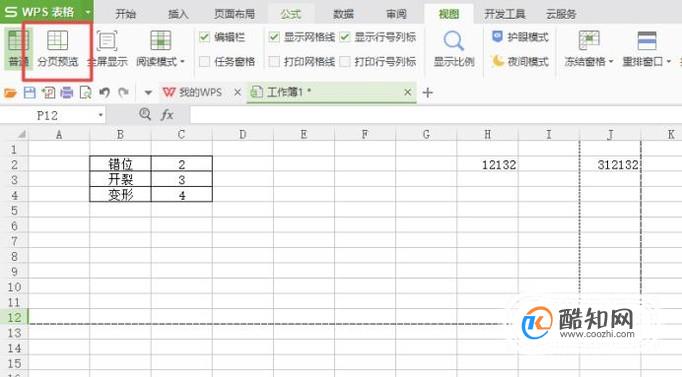This screenshot has width=682, height=377.
Task: Click the fx insert function icon
Action: [x=167, y=115]
